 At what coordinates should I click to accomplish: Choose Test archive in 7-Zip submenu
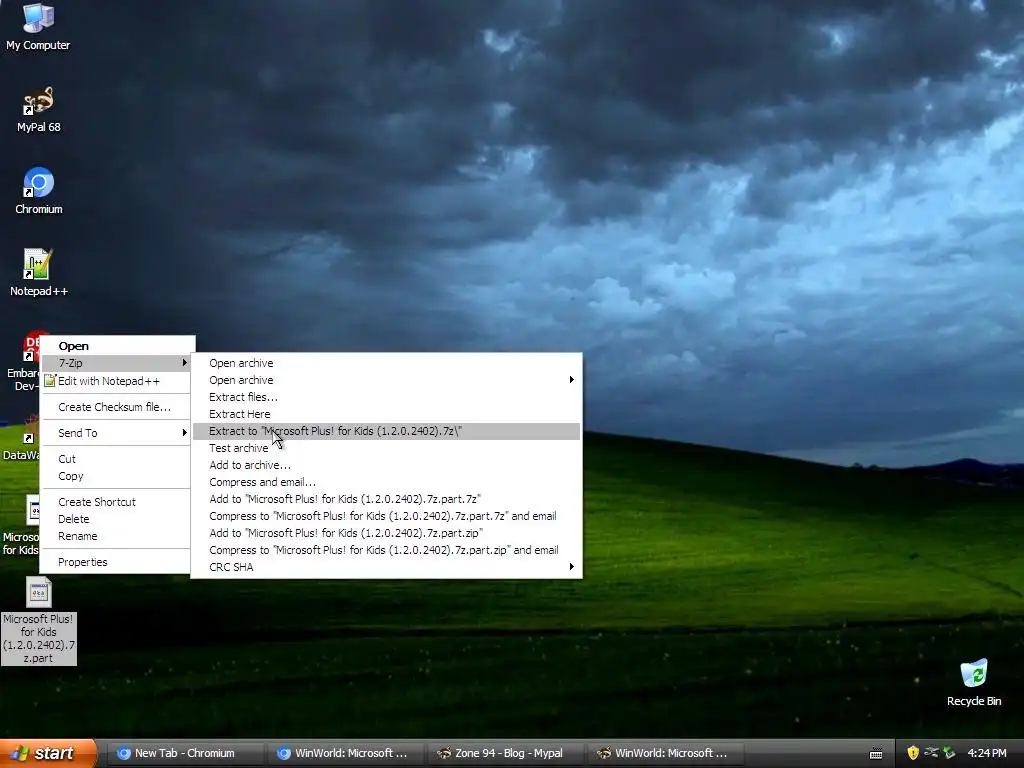(x=387, y=448)
